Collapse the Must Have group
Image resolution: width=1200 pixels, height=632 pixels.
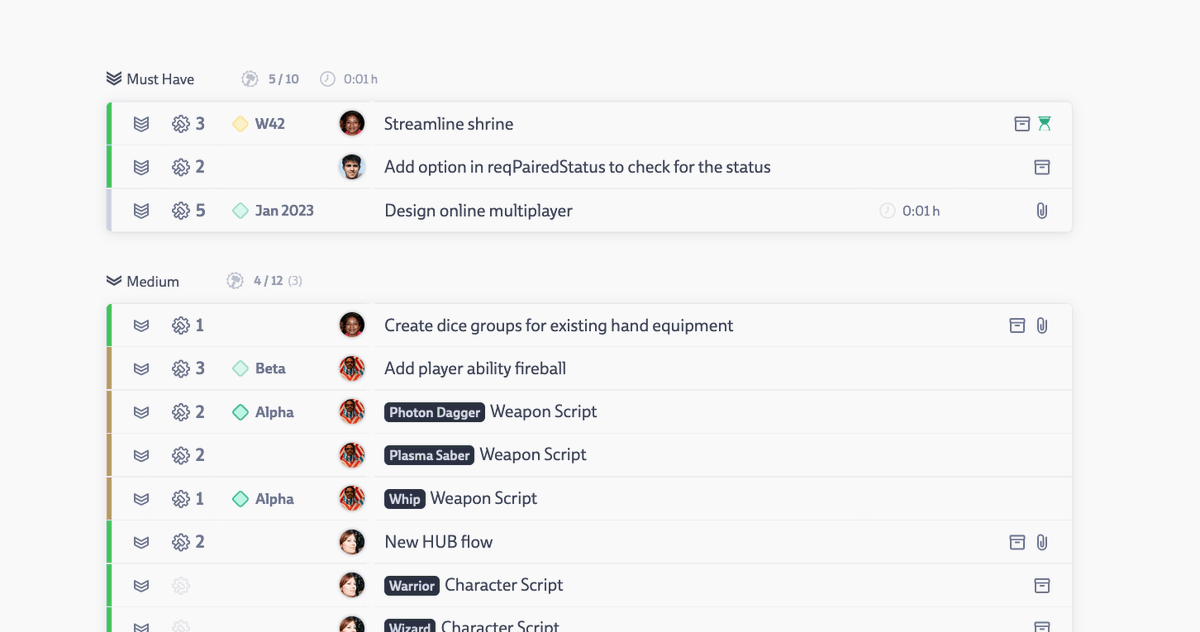click(x=112, y=78)
